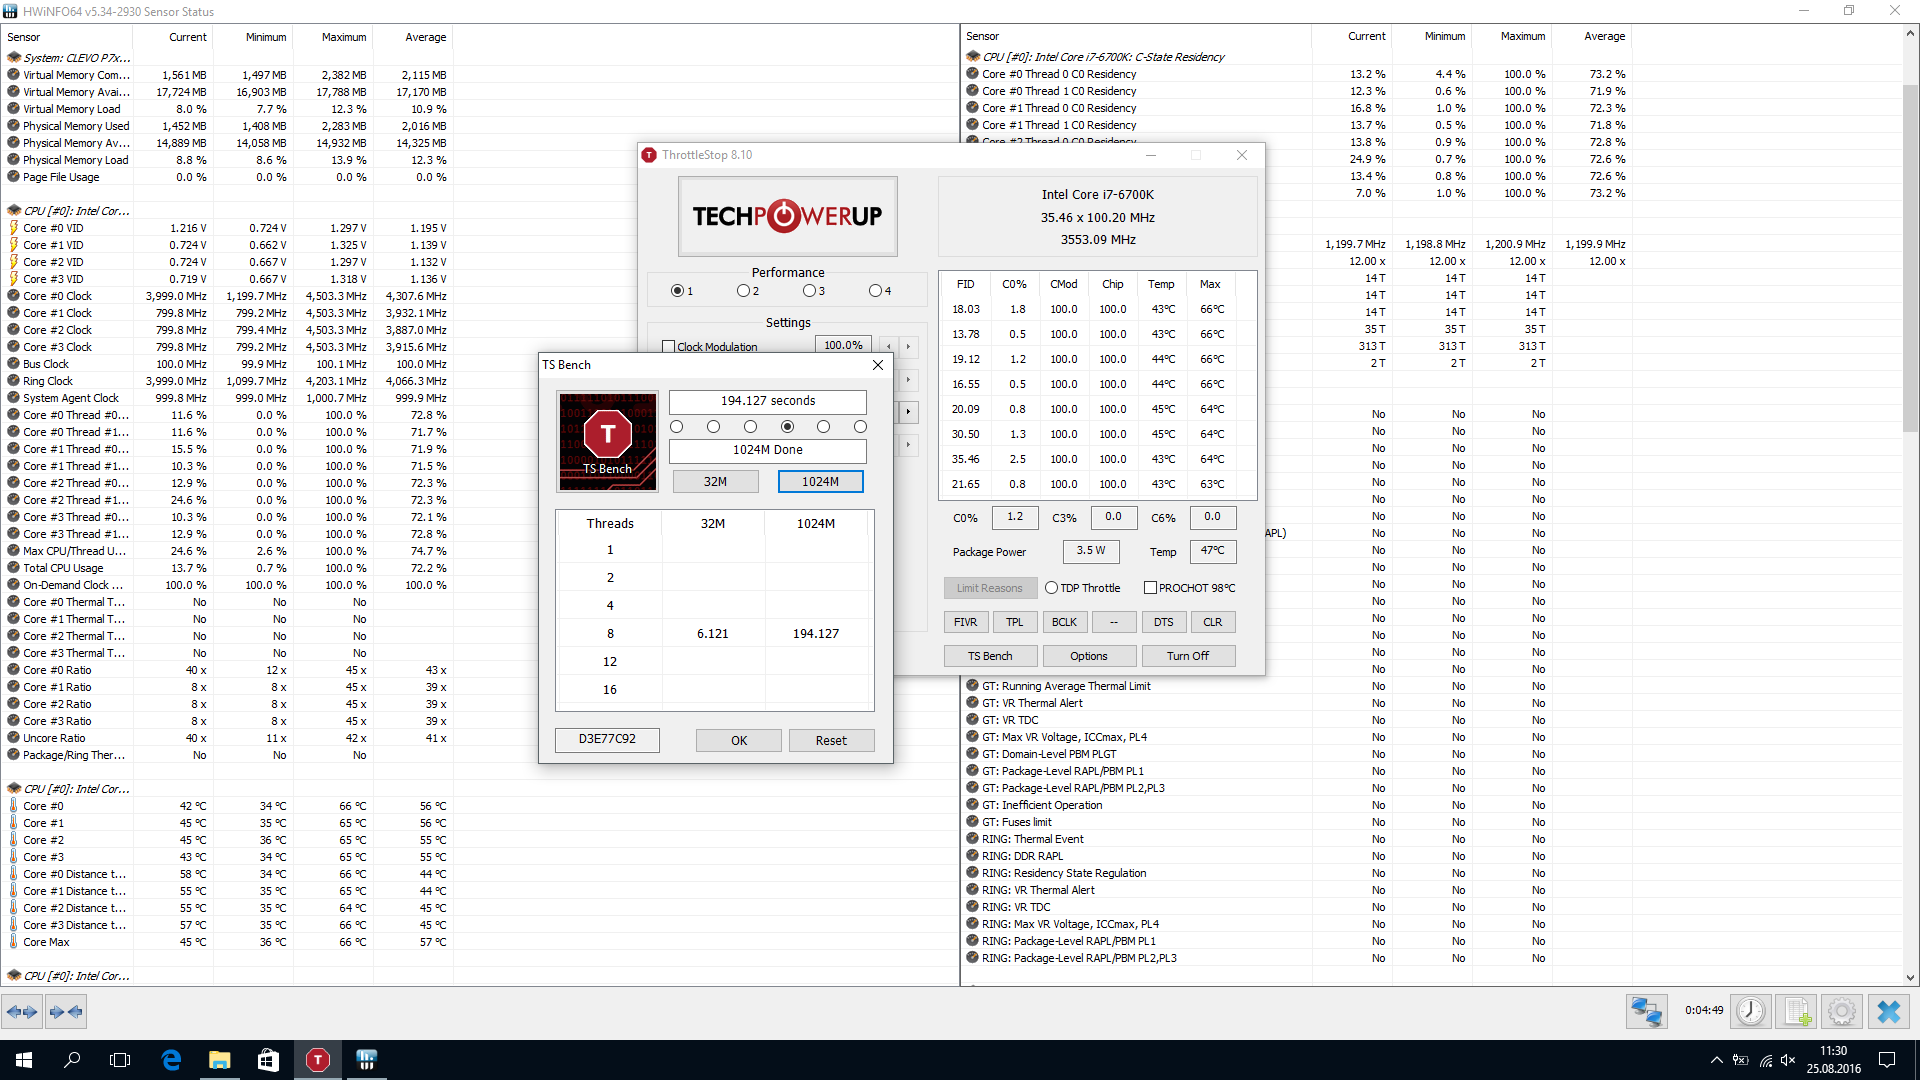This screenshot has width=1920, height=1080.
Task: Click Average header above 2,115 MB
Action: [425, 37]
